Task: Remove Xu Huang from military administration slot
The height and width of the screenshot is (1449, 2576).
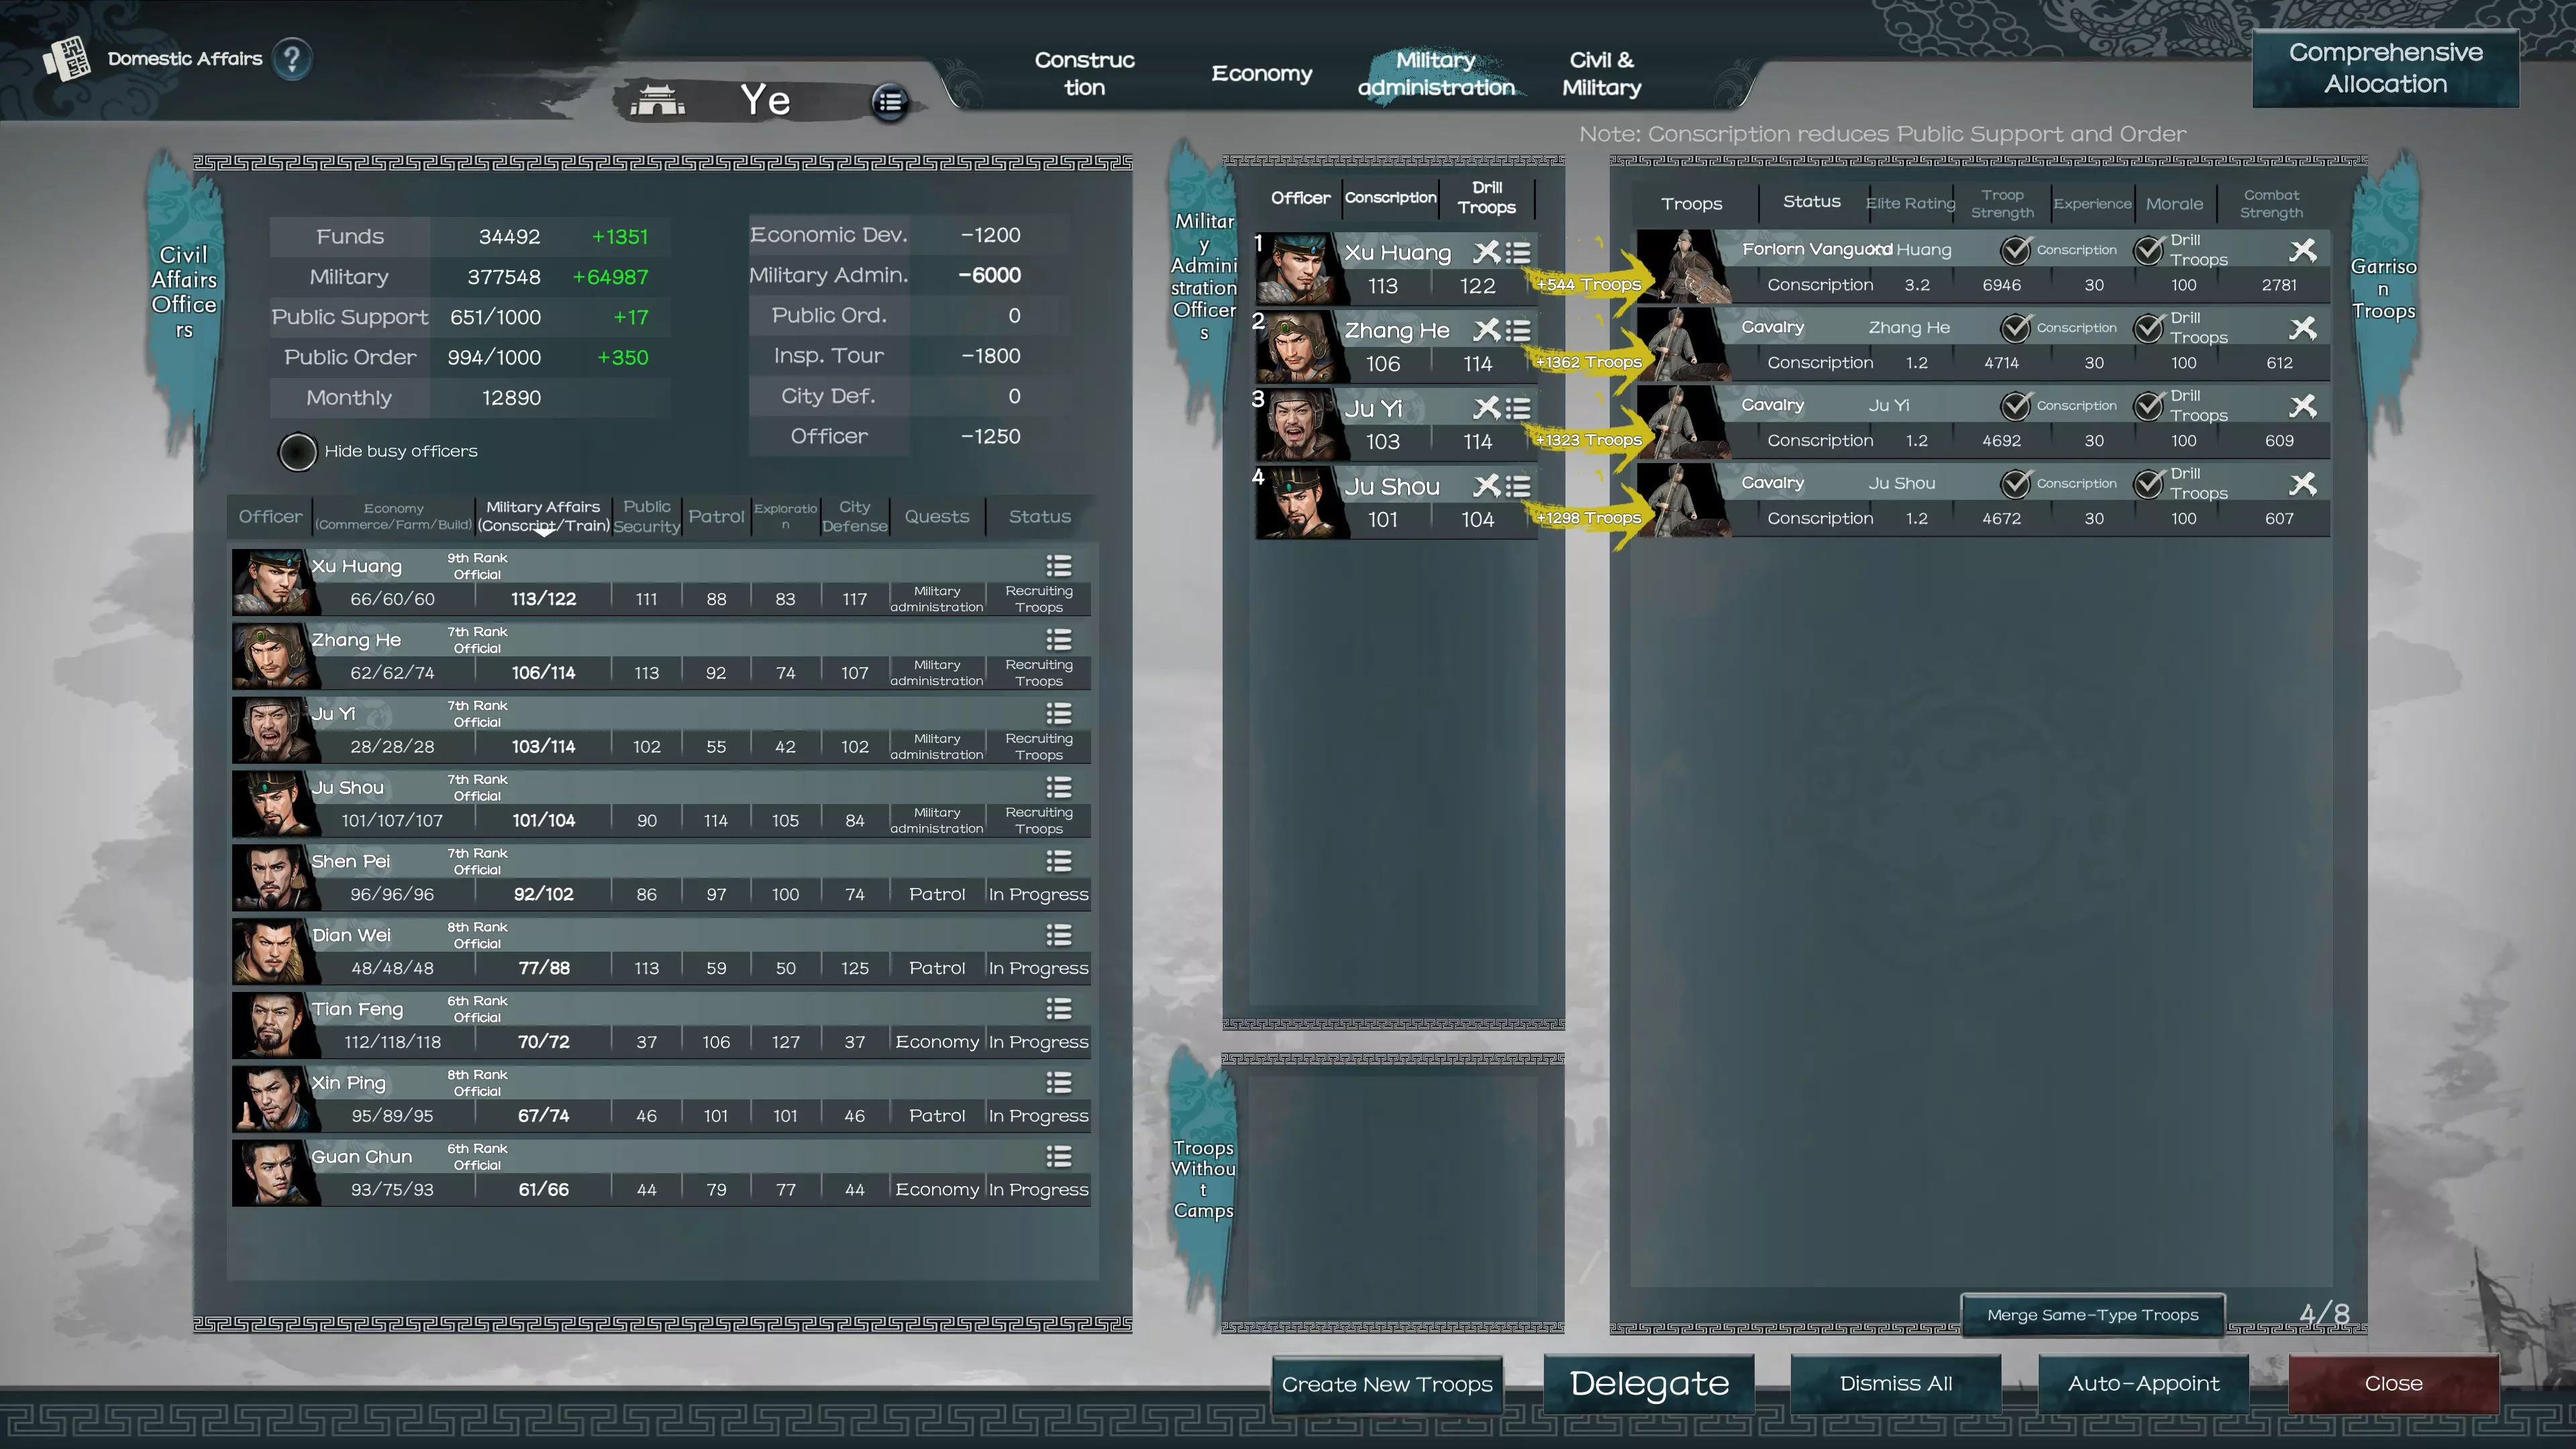Action: point(1486,252)
